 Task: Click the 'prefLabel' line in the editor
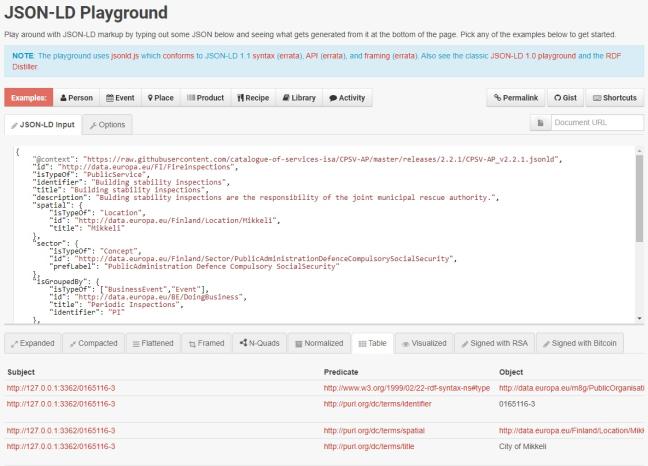[194, 266]
